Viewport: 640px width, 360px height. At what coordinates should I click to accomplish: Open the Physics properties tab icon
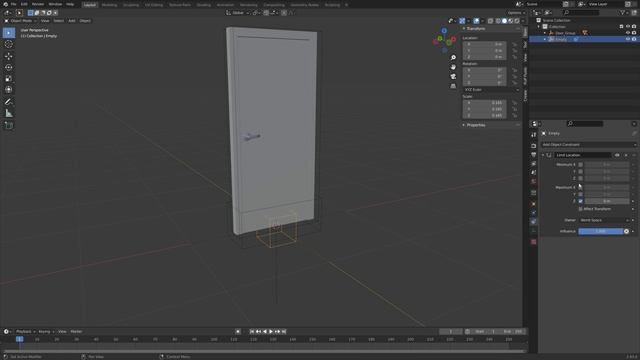click(533, 213)
